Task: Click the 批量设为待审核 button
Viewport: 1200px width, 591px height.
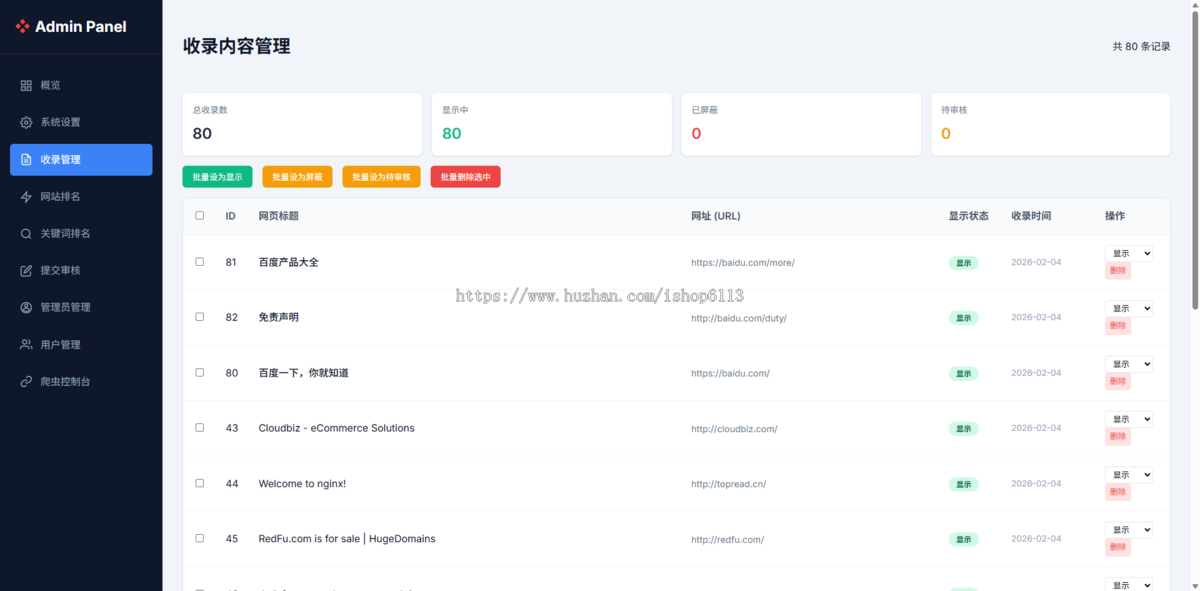Action: 382,177
